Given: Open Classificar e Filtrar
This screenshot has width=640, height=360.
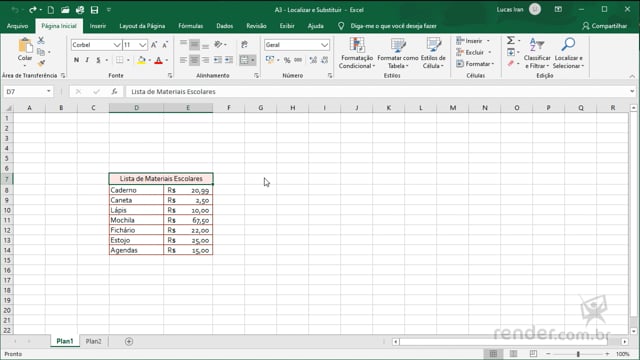Looking at the screenshot, I should [537, 53].
